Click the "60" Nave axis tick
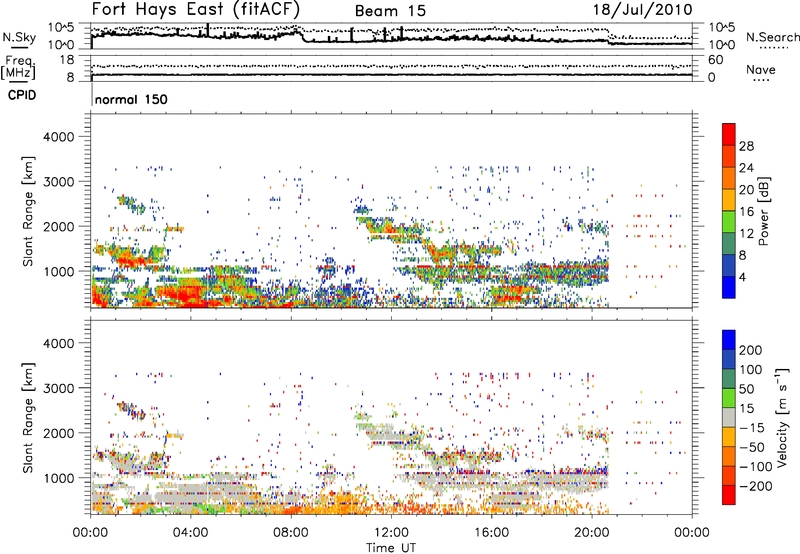 pos(715,60)
